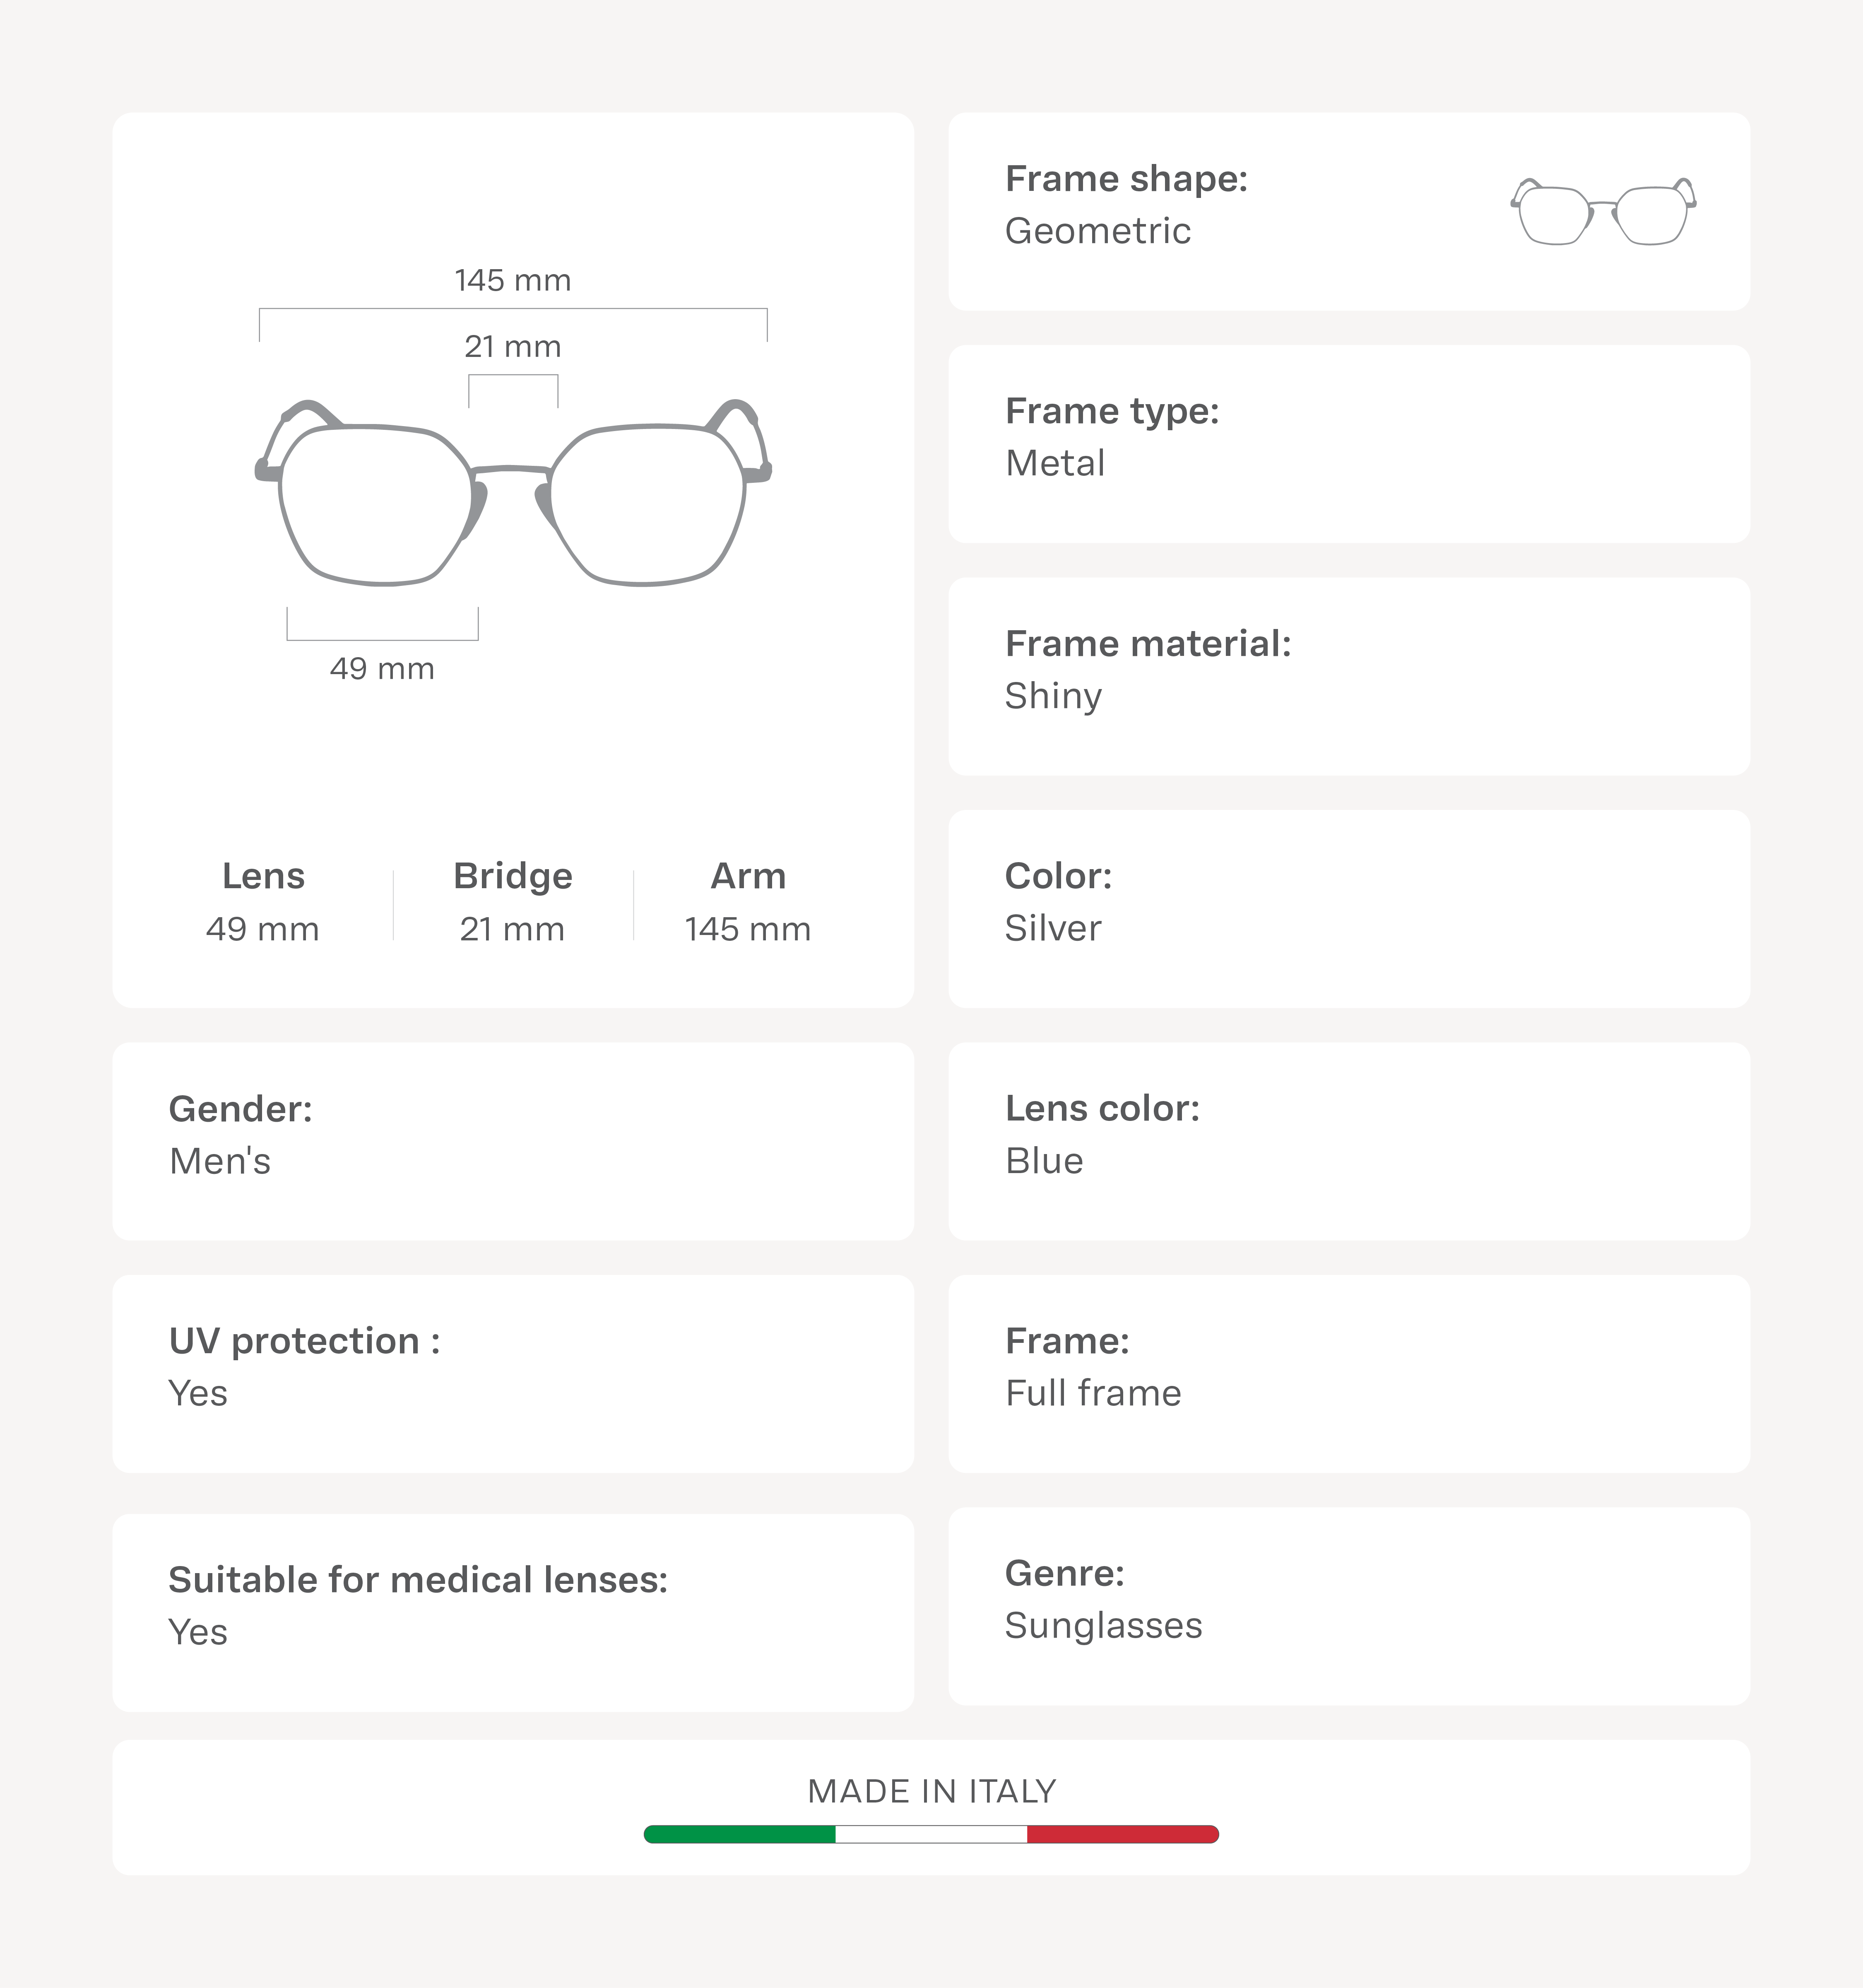Click the UV protection Yes card
1863x1988 pixels.
pos(512,1373)
